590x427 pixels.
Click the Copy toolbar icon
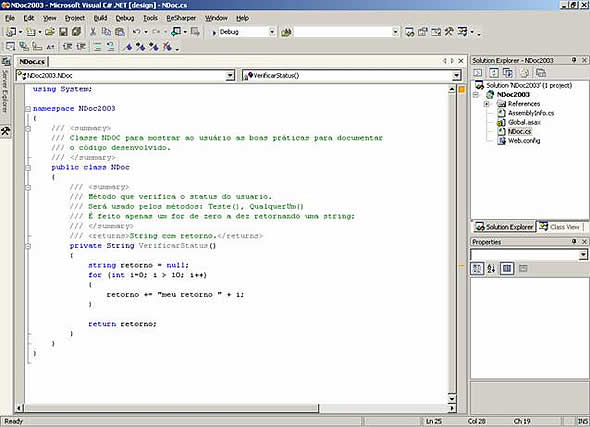point(106,32)
